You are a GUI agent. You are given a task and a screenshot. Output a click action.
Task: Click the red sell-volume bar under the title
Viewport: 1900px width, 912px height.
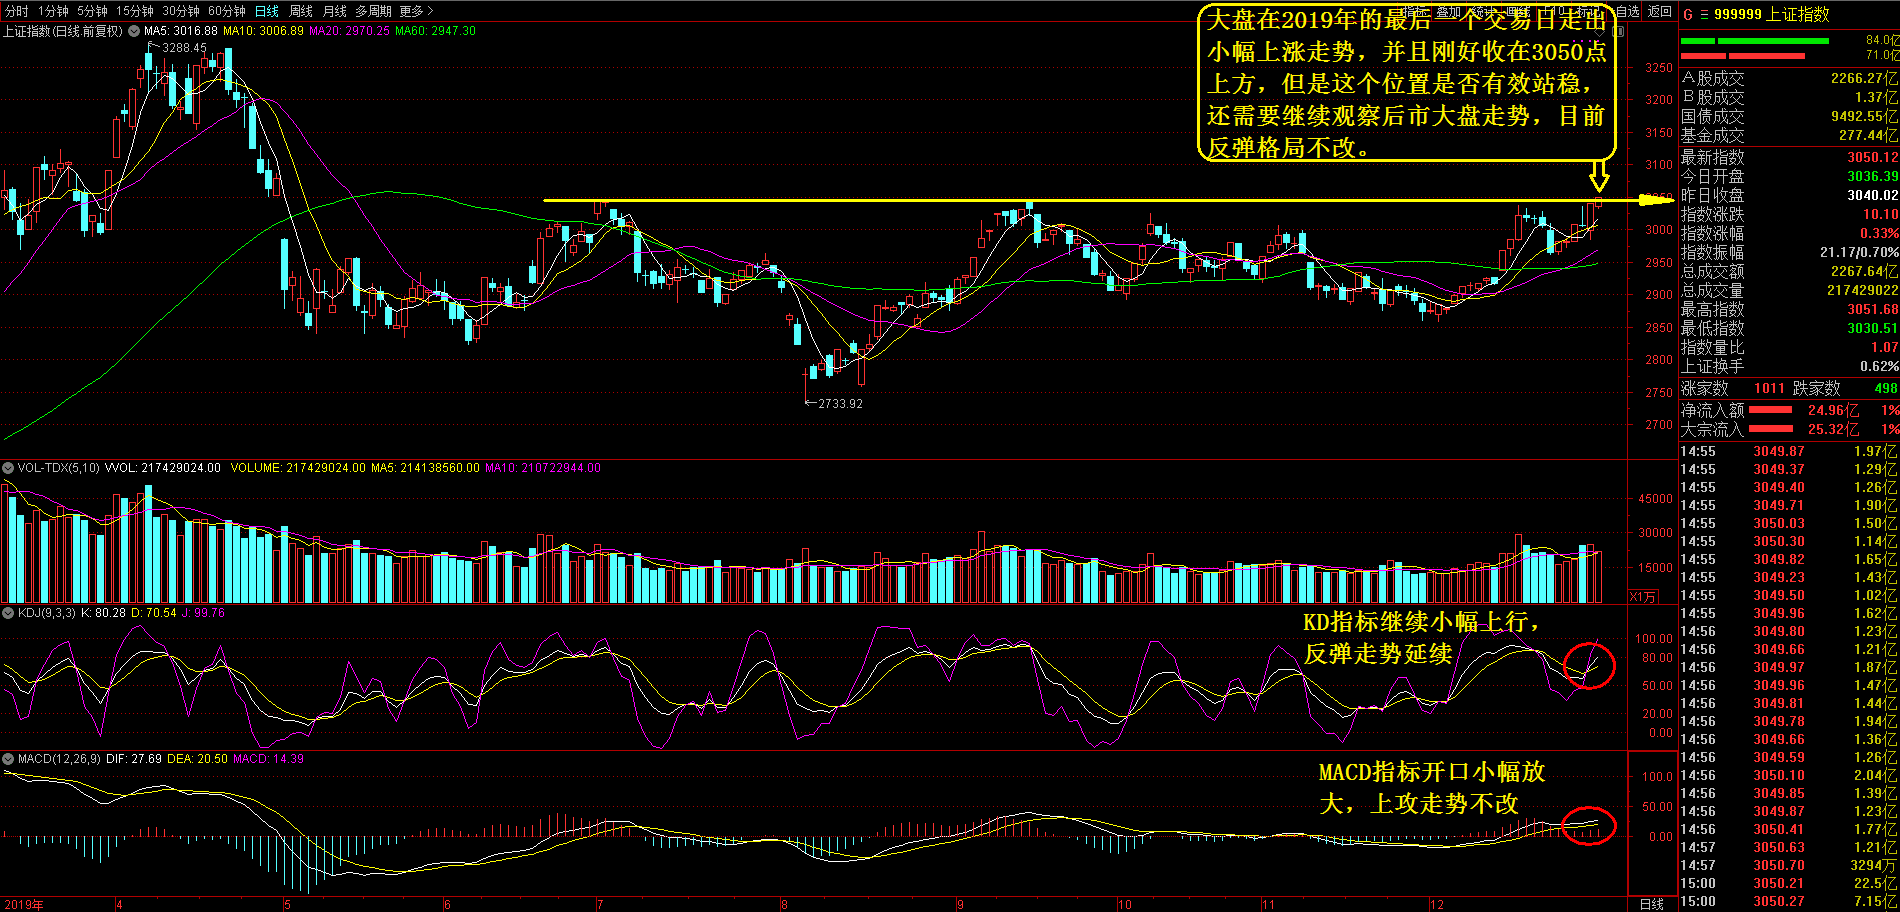click(x=1742, y=56)
